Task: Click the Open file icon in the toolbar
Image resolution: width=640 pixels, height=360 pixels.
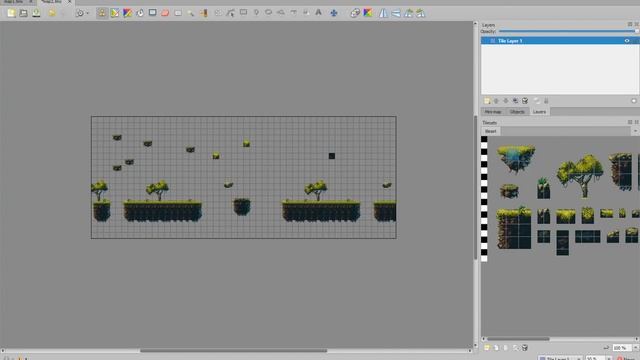Action: pos(24,13)
